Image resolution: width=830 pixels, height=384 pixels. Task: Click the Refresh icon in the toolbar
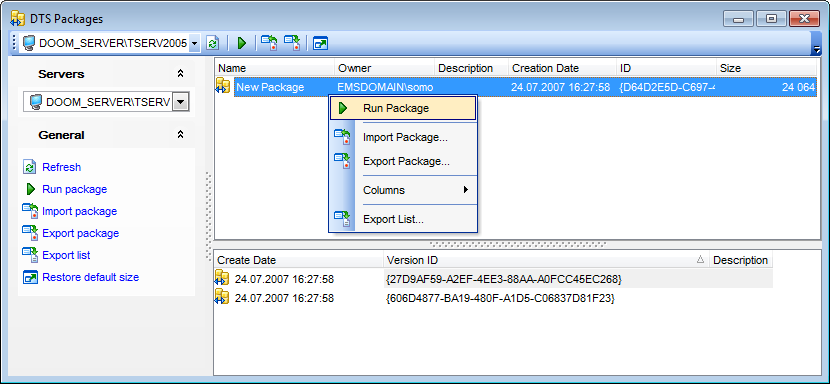(x=212, y=43)
